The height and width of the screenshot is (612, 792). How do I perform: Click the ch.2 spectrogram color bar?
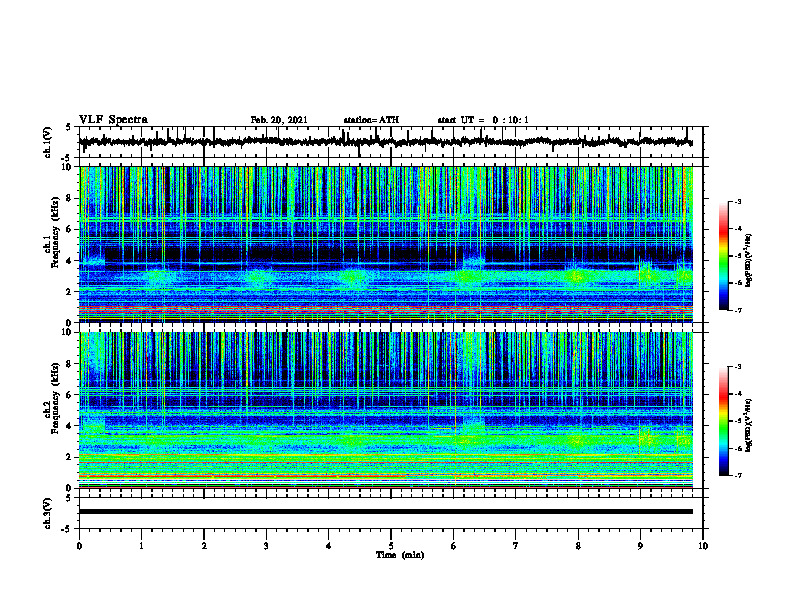(x=723, y=421)
